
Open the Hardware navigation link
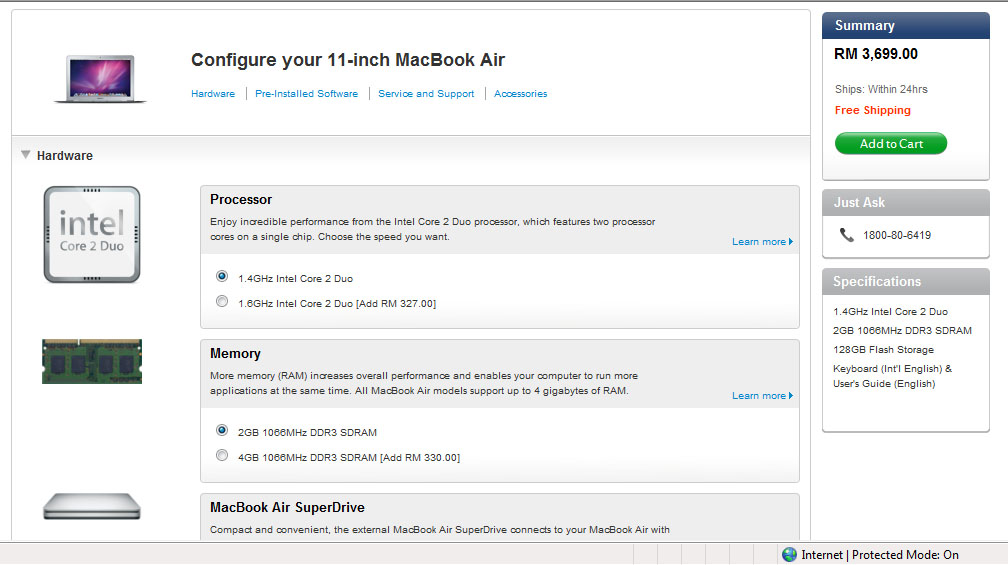point(213,94)
